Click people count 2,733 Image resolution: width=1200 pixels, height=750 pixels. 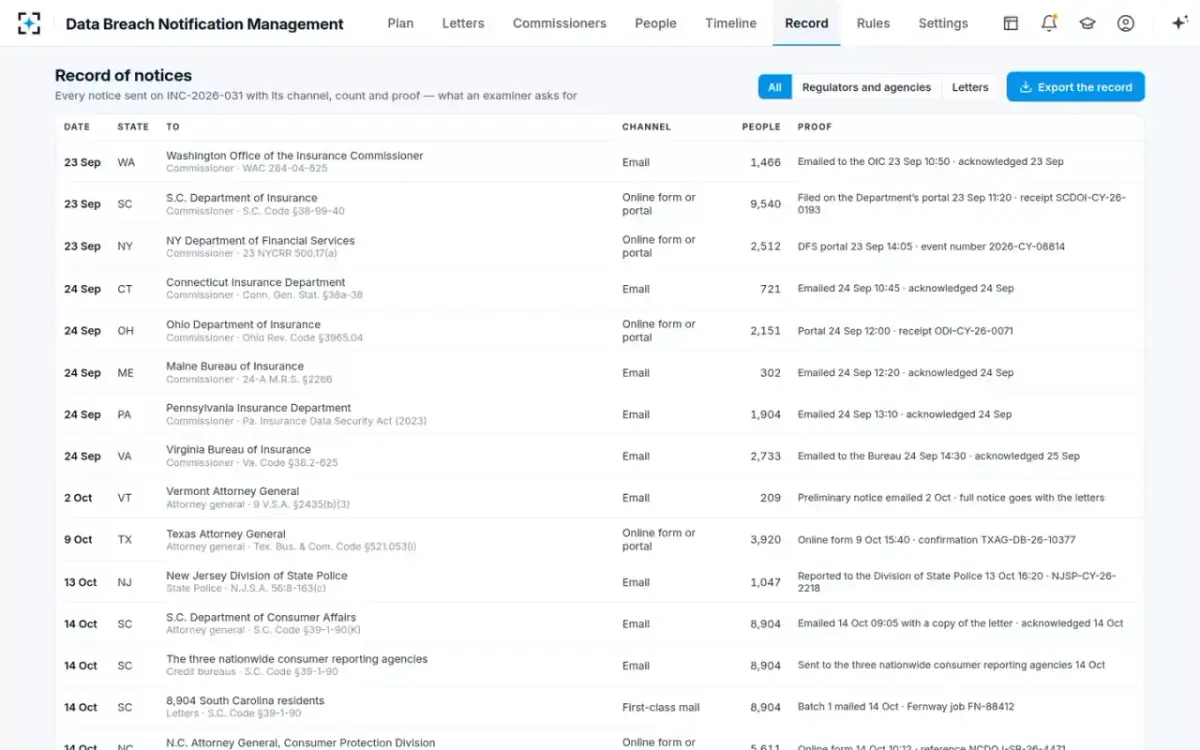[x=765, y=456]
